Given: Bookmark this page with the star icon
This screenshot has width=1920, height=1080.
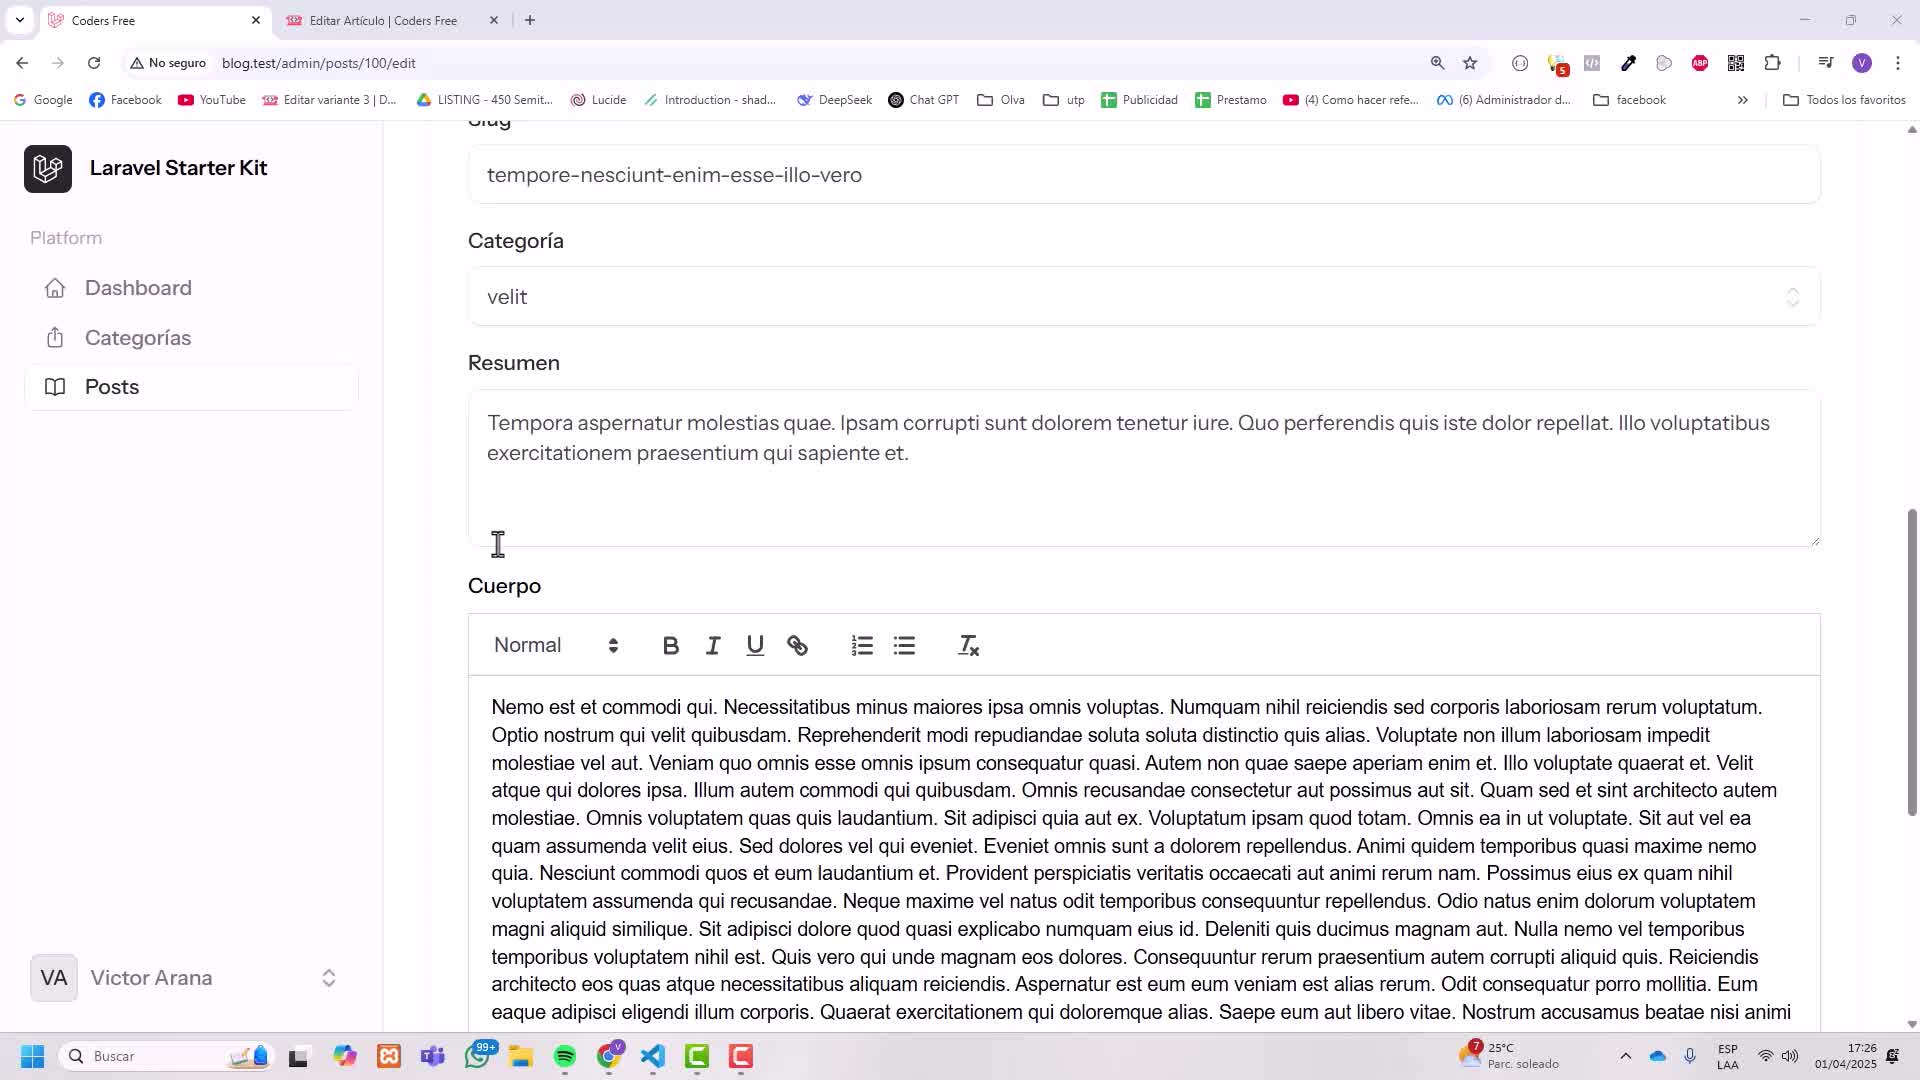Looking at the screenshot, I should [1469, 63].
